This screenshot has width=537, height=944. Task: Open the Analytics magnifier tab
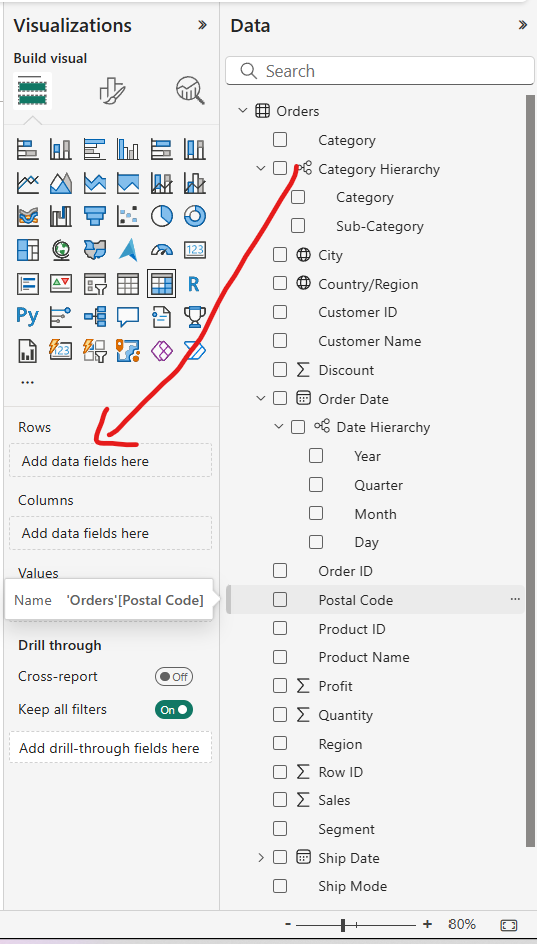(190, 91)
